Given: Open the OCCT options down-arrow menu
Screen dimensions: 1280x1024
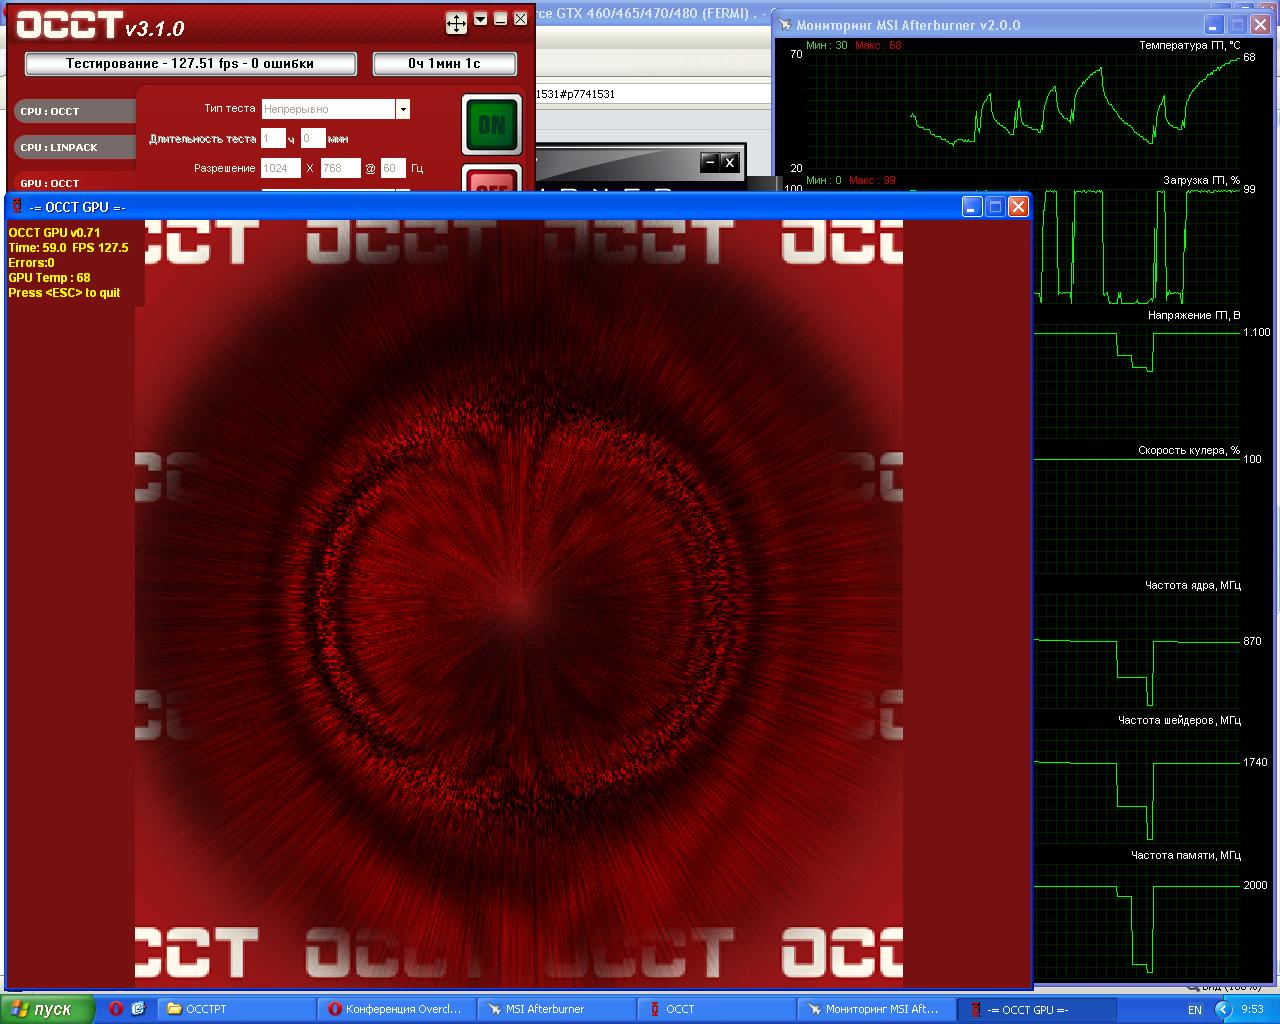Looking at the screenshot, I should (481, 19).
